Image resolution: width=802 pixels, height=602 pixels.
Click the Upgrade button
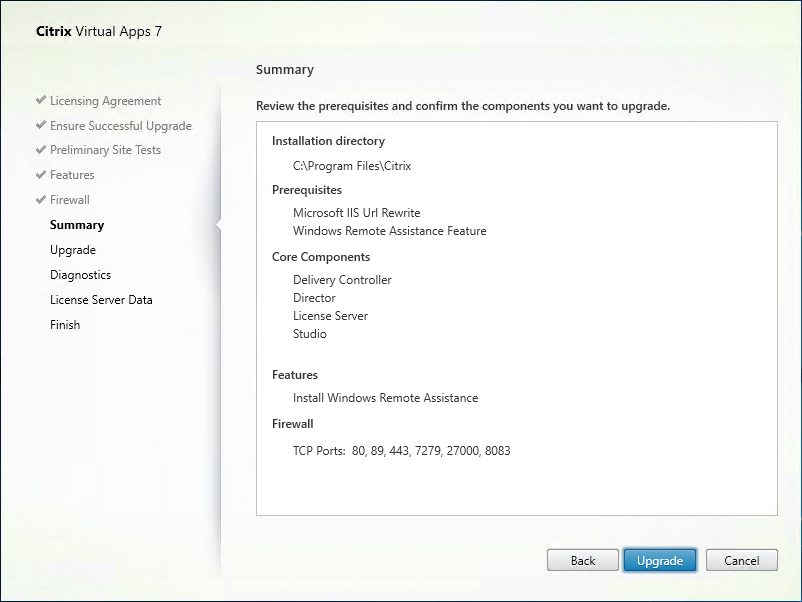click(660, 561)
